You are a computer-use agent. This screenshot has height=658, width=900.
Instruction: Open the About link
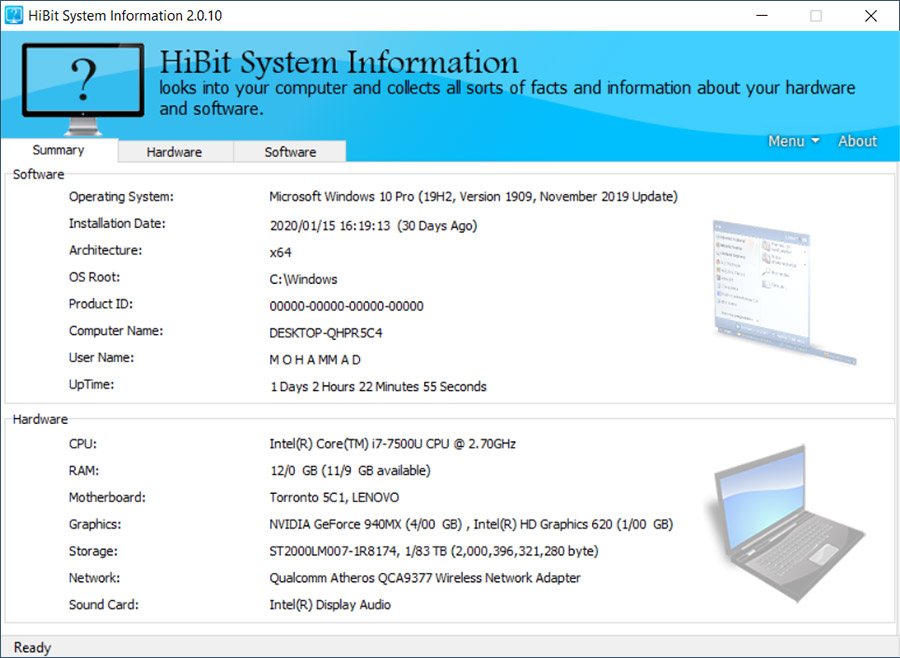pos(857,141)
